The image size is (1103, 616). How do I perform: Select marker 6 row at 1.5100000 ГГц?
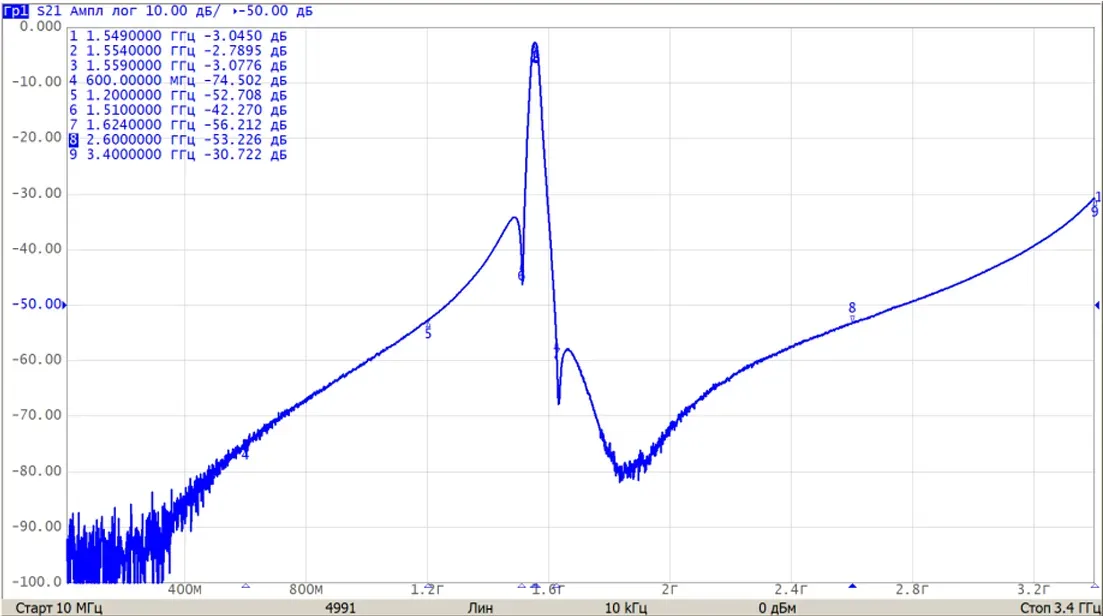[x=178, y=110]
